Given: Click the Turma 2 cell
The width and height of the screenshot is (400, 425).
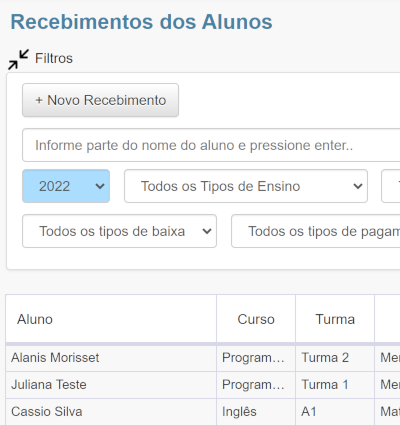Looking at the screenshot, I should pos(335,358).
